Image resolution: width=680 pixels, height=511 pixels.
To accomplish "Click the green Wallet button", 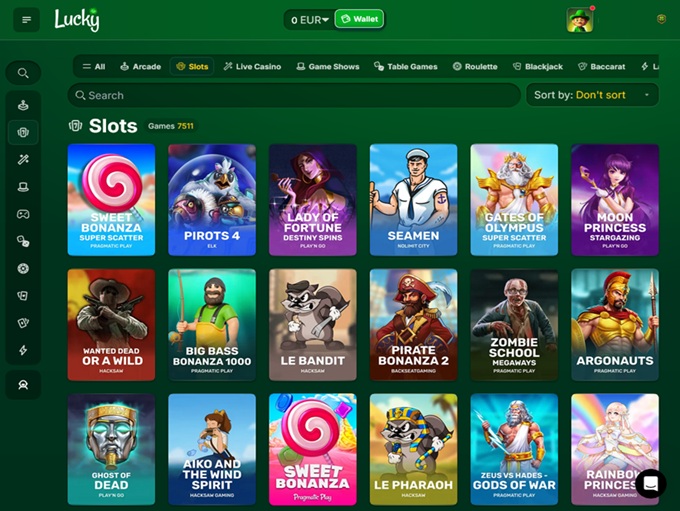I will [x=360, y=19].
